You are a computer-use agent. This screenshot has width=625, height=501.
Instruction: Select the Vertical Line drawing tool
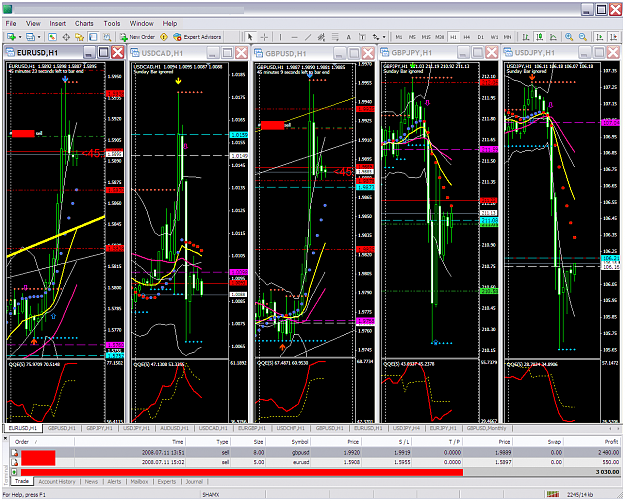[x=281, y=37]
